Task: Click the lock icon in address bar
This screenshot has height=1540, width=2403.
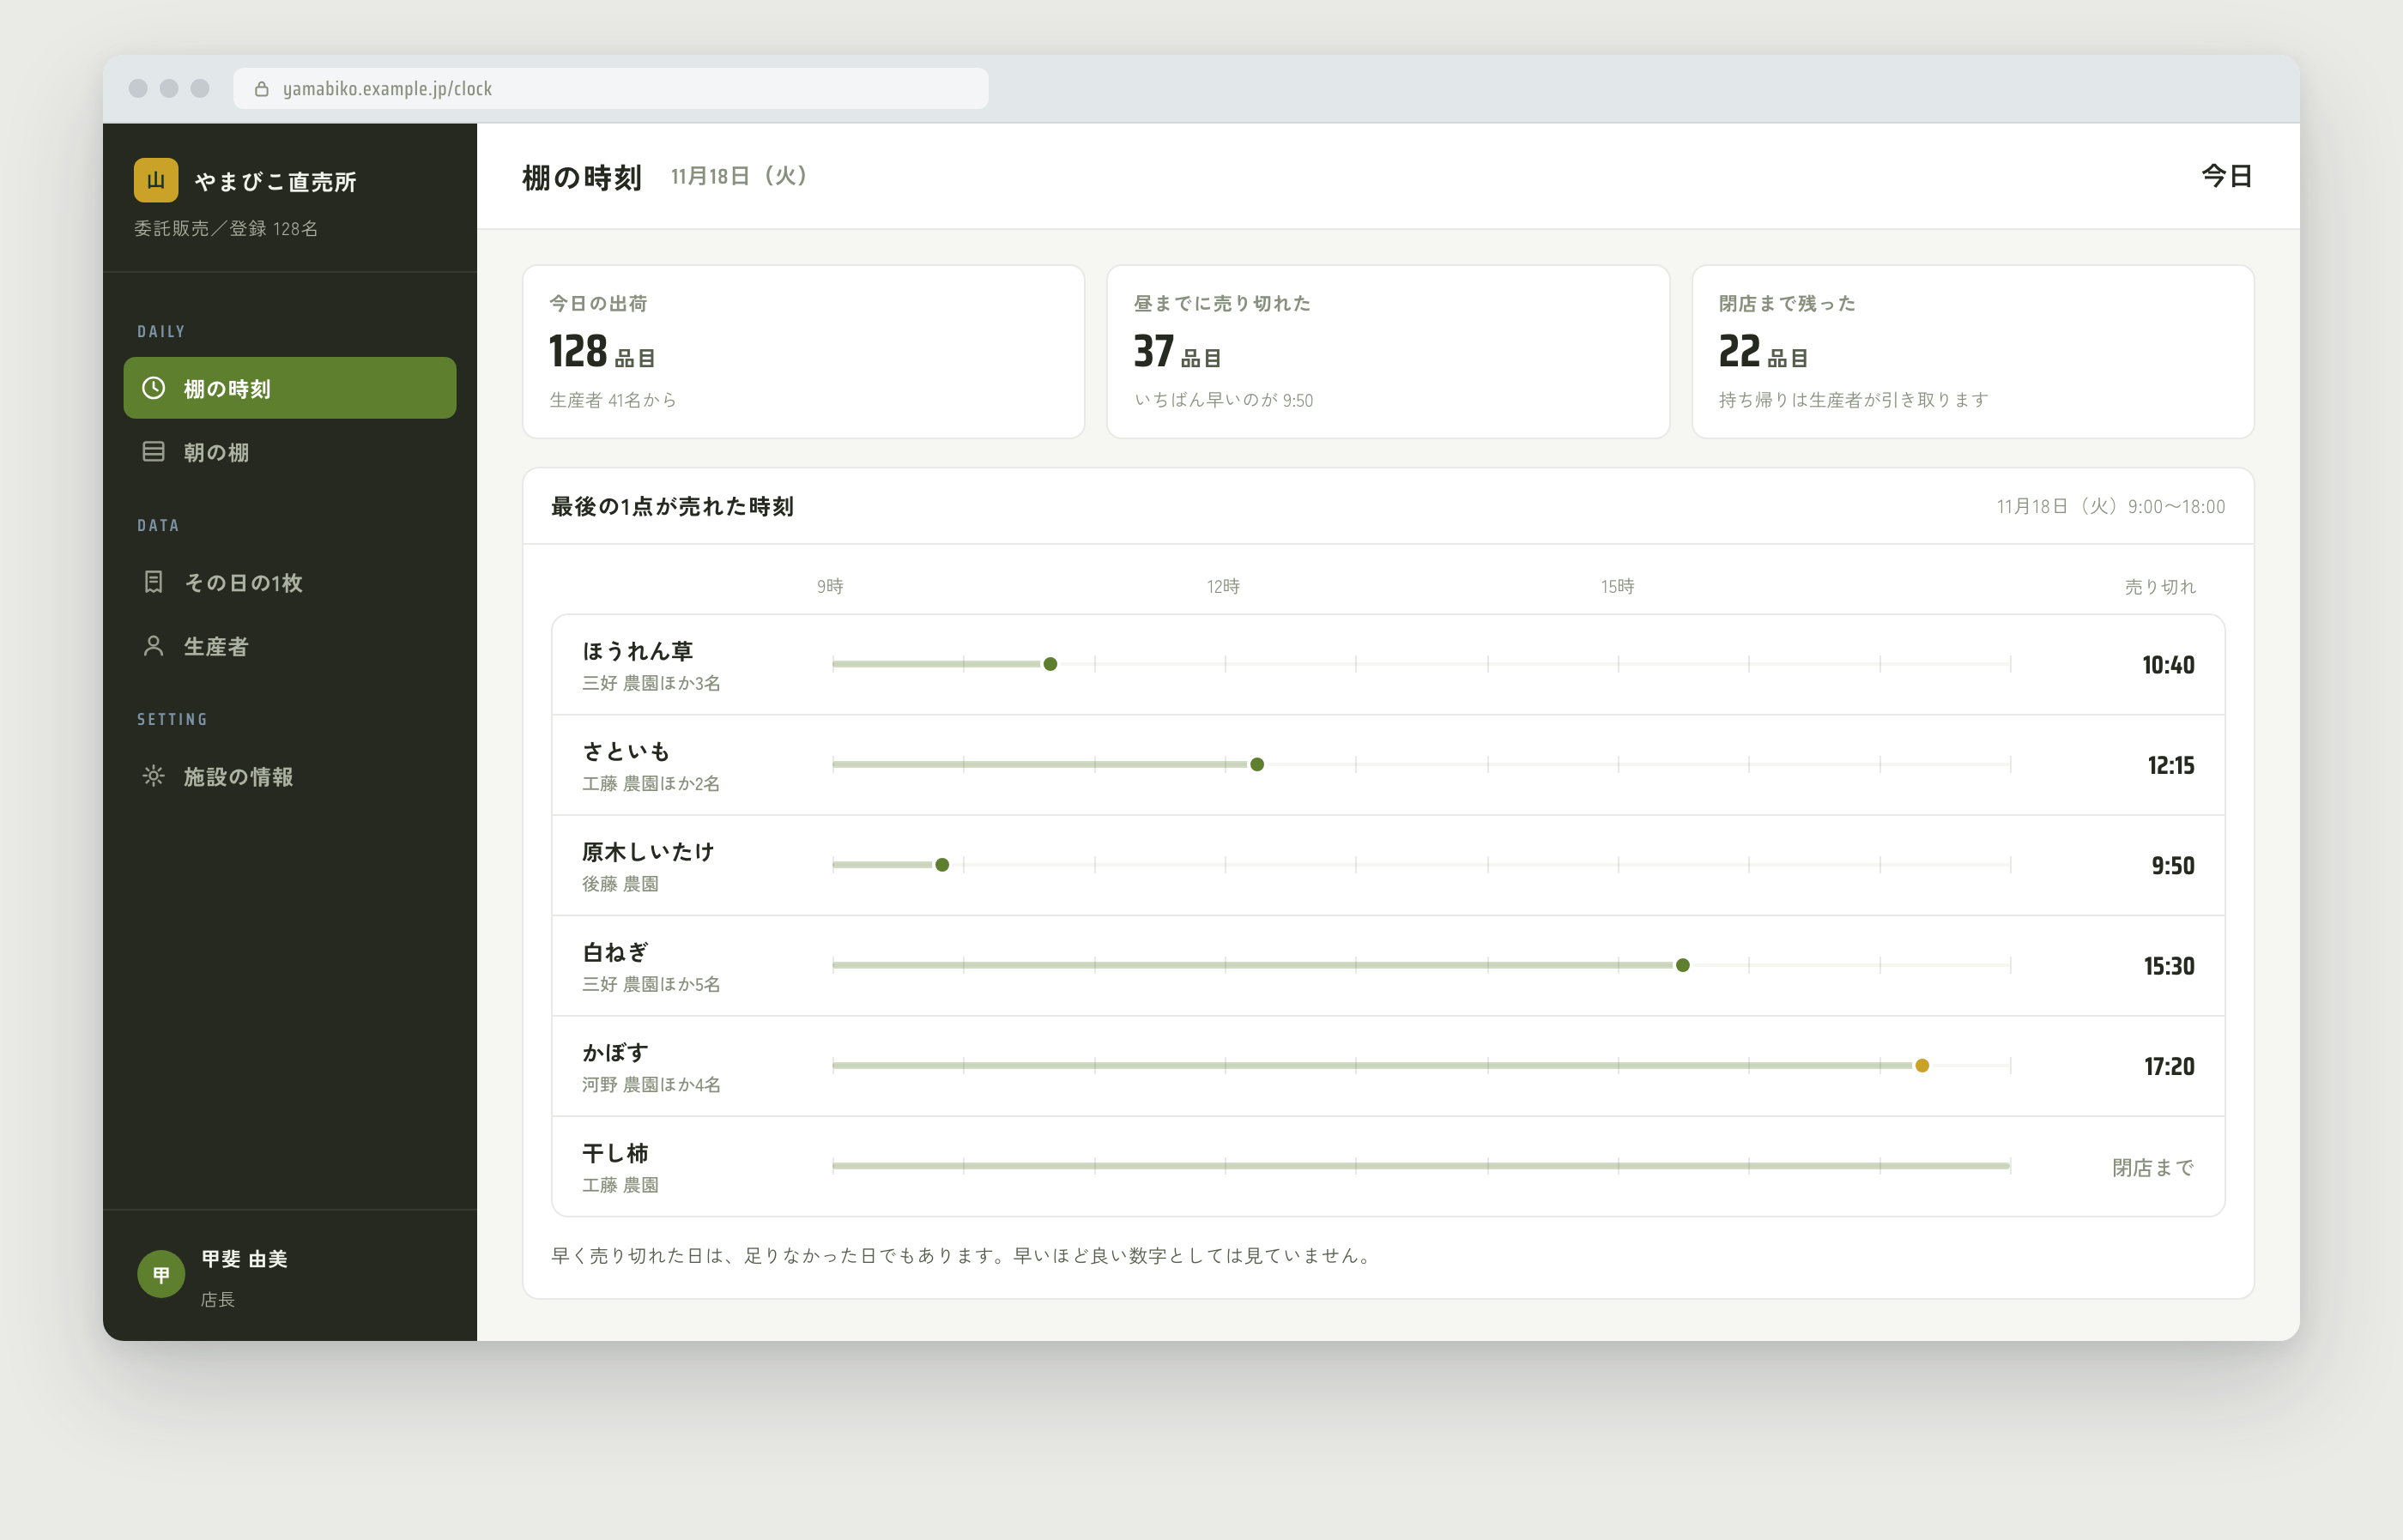Action: tap(262, 89)
